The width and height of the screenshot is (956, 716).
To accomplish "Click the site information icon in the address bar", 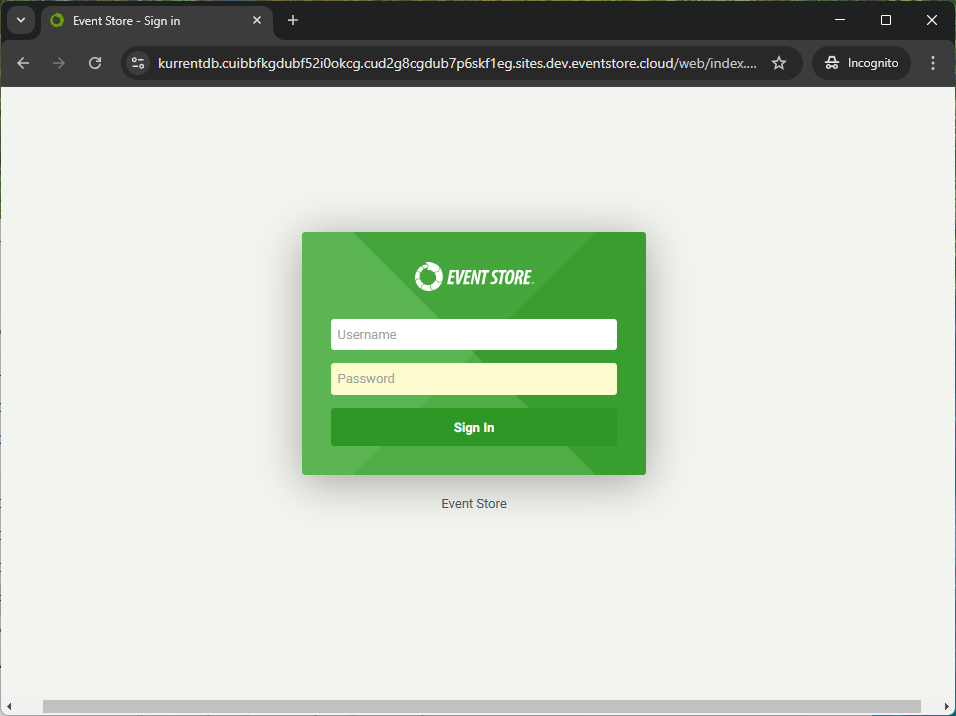I will coord(135,62).
